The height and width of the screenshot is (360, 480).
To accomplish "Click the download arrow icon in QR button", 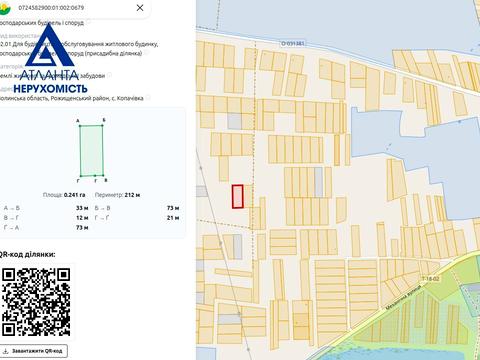I will click(x=6, y=351).
